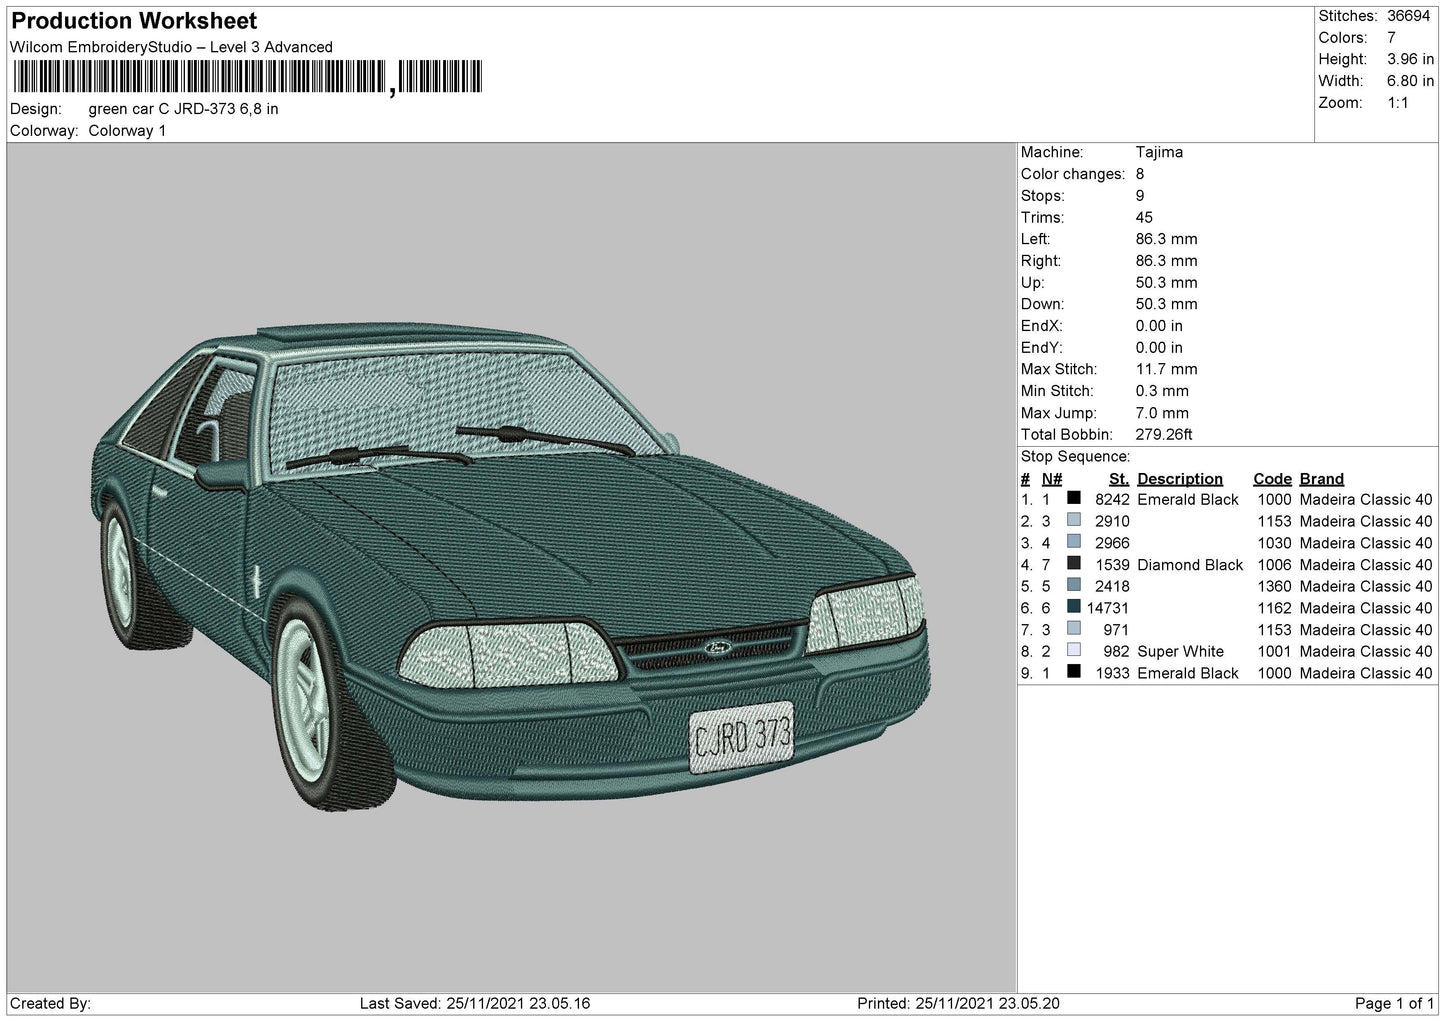This screenshot has width=1445, height=1021.
Task: Click the 'Created By:' footer label
Action: click(x=50, y=1003)
